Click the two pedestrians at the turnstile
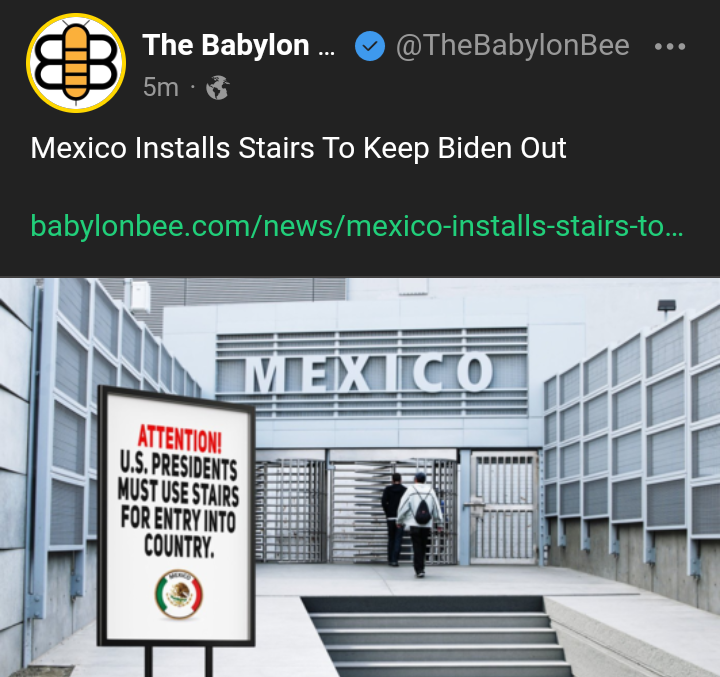This screenshot has height=677, width=720. [x=411, y=524]
